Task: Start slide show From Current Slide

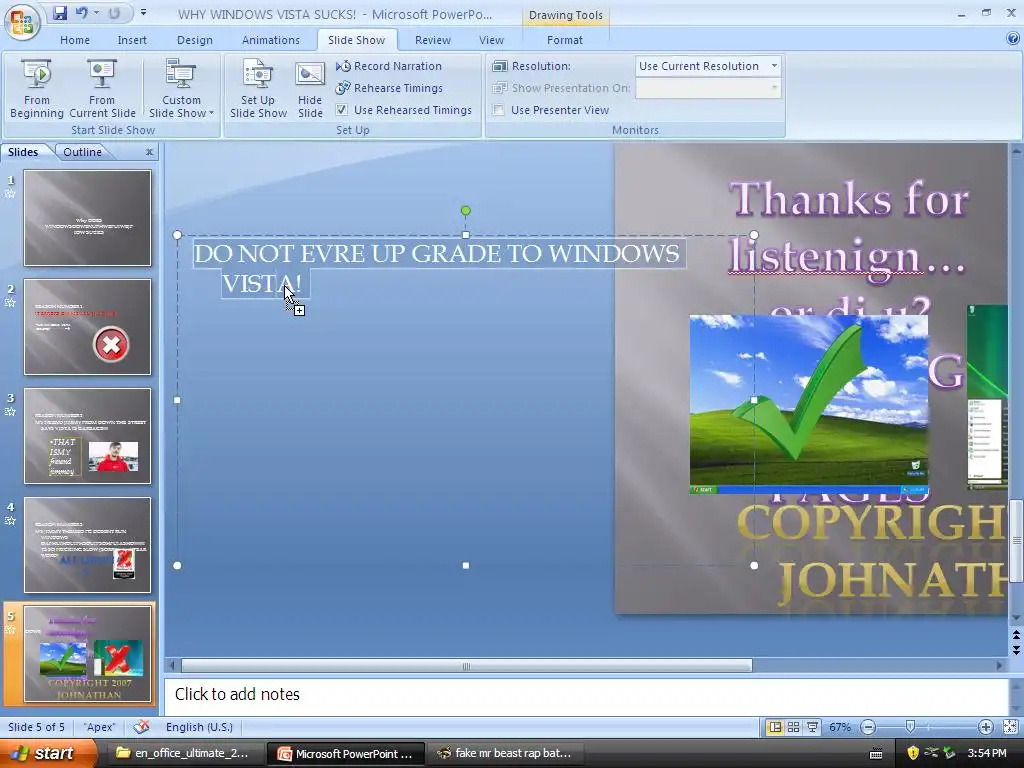Action: coord(102,89)
